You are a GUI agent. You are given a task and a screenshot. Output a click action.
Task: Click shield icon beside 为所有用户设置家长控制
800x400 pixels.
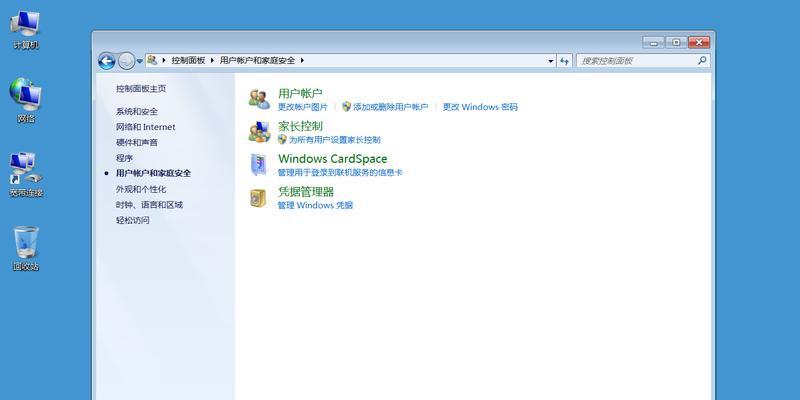pyautogui.click(x=282, y=139)
